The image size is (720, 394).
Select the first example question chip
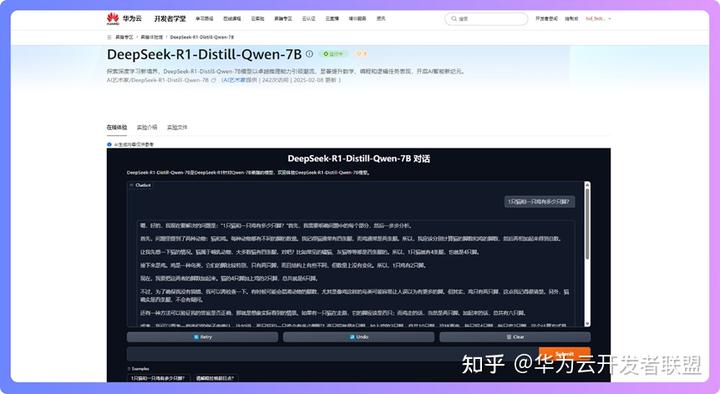tap(158, 378)
